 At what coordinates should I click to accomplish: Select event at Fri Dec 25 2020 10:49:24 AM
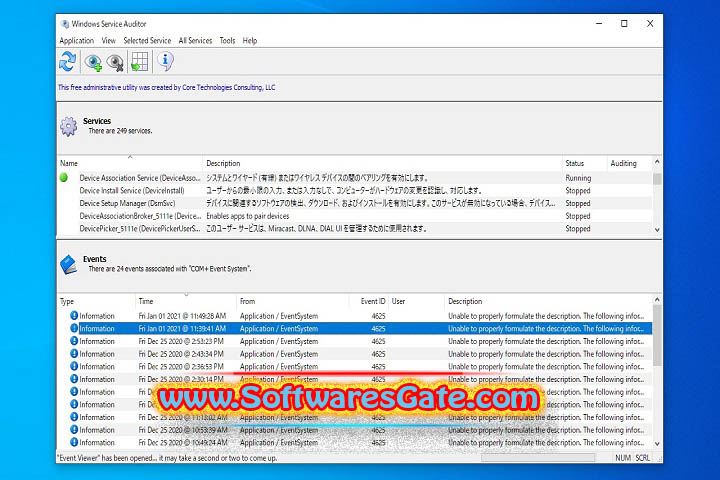click(354, 442)
